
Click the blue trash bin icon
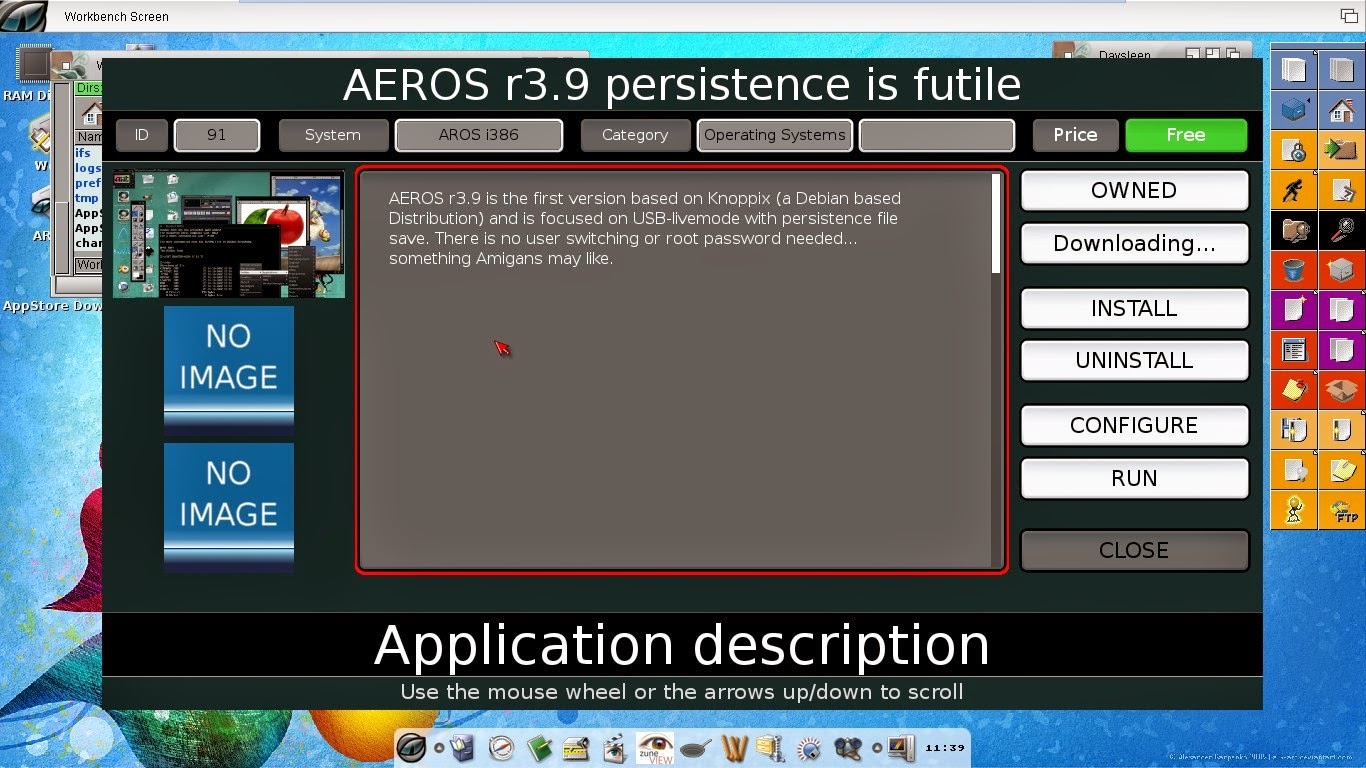tap(1294, 270)
